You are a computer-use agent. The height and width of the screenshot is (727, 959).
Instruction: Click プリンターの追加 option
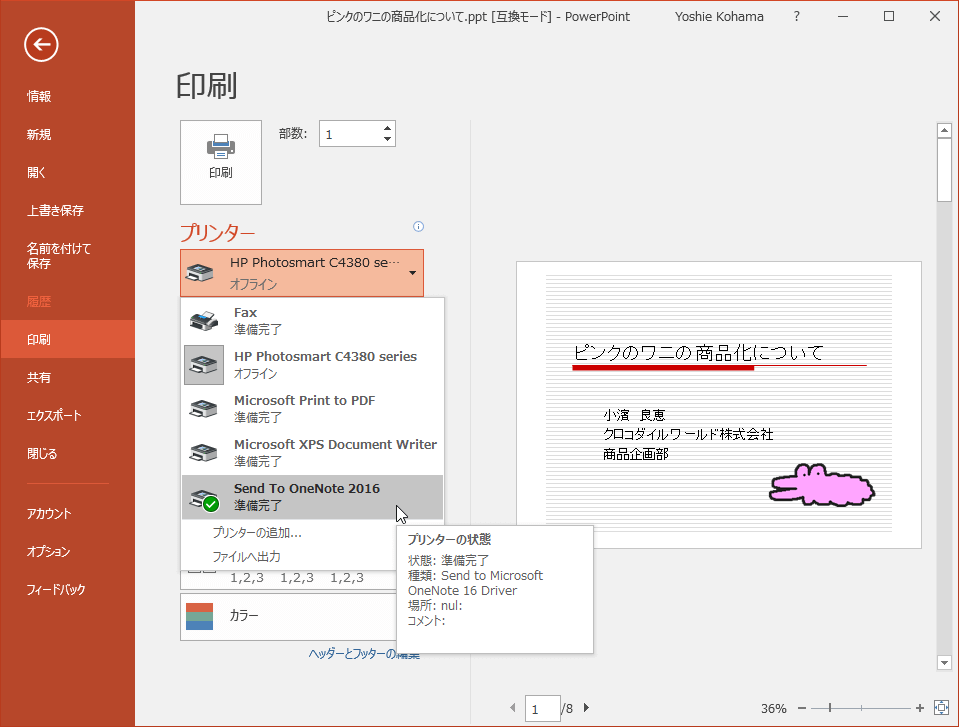pos(257,533)
